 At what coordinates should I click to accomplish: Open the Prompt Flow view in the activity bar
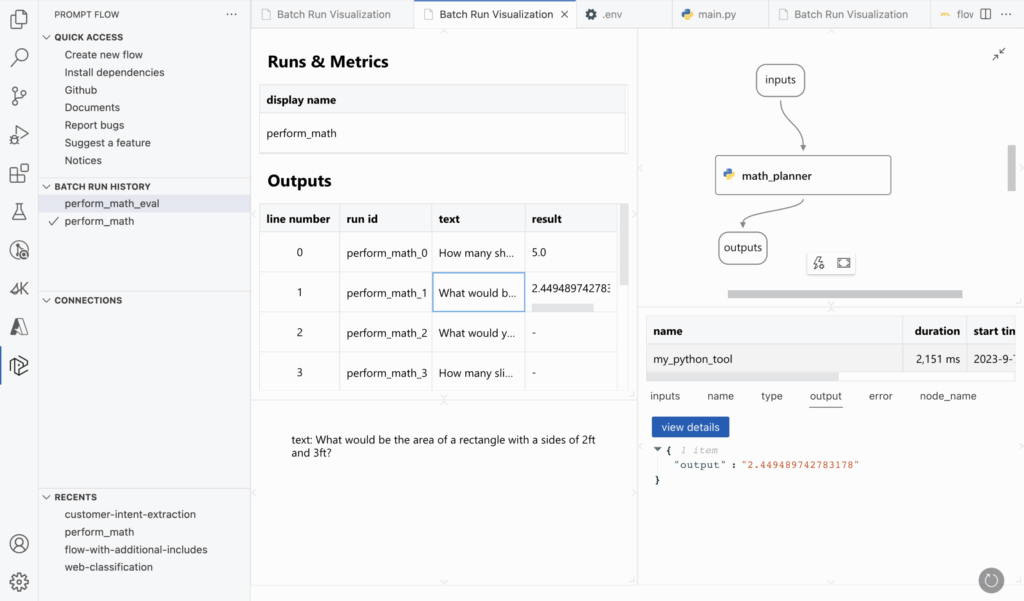click(x=19, y=365)
